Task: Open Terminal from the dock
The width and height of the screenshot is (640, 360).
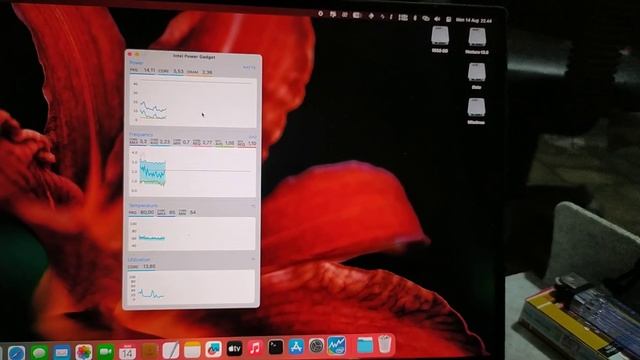Action: point(276,347)
